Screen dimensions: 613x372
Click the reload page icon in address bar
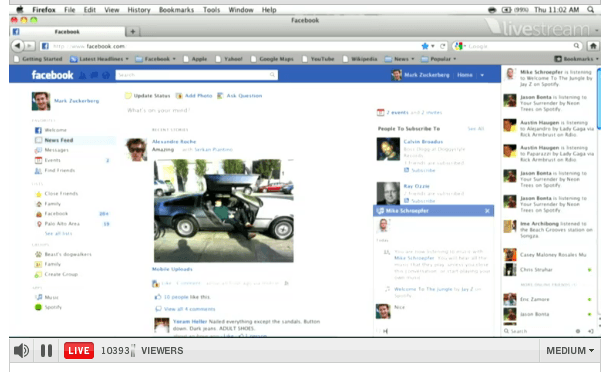click(x=443, y=46)
